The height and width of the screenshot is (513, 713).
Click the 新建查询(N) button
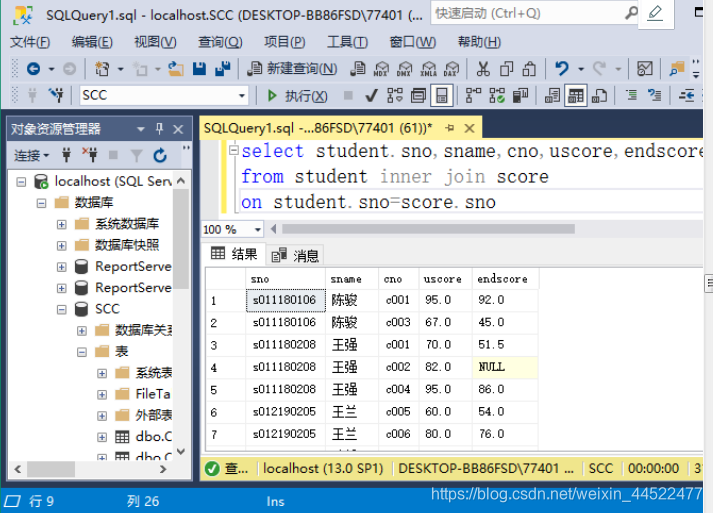(292, 69)
